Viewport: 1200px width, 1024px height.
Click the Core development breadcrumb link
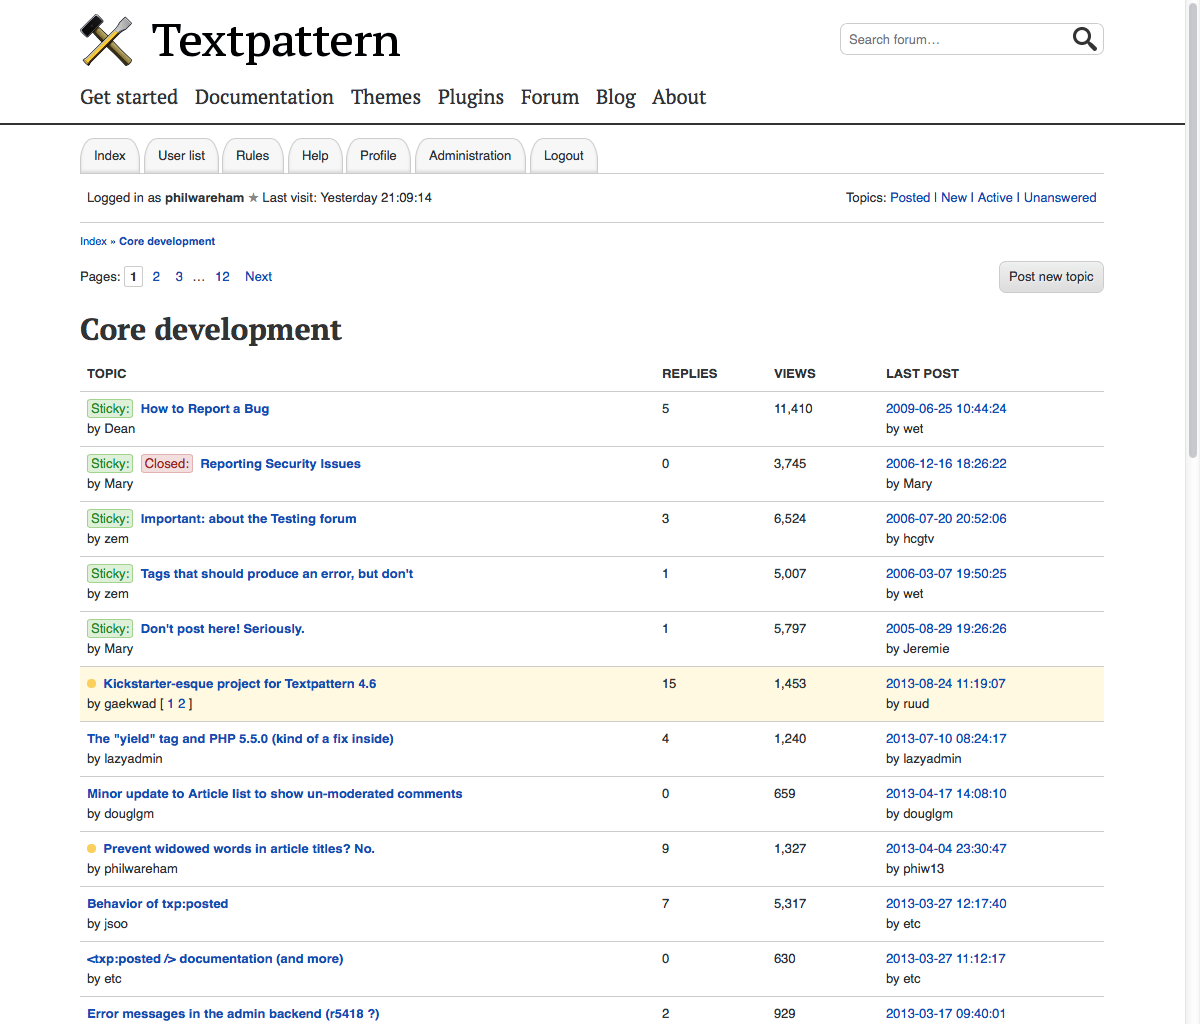click(167, 242)
